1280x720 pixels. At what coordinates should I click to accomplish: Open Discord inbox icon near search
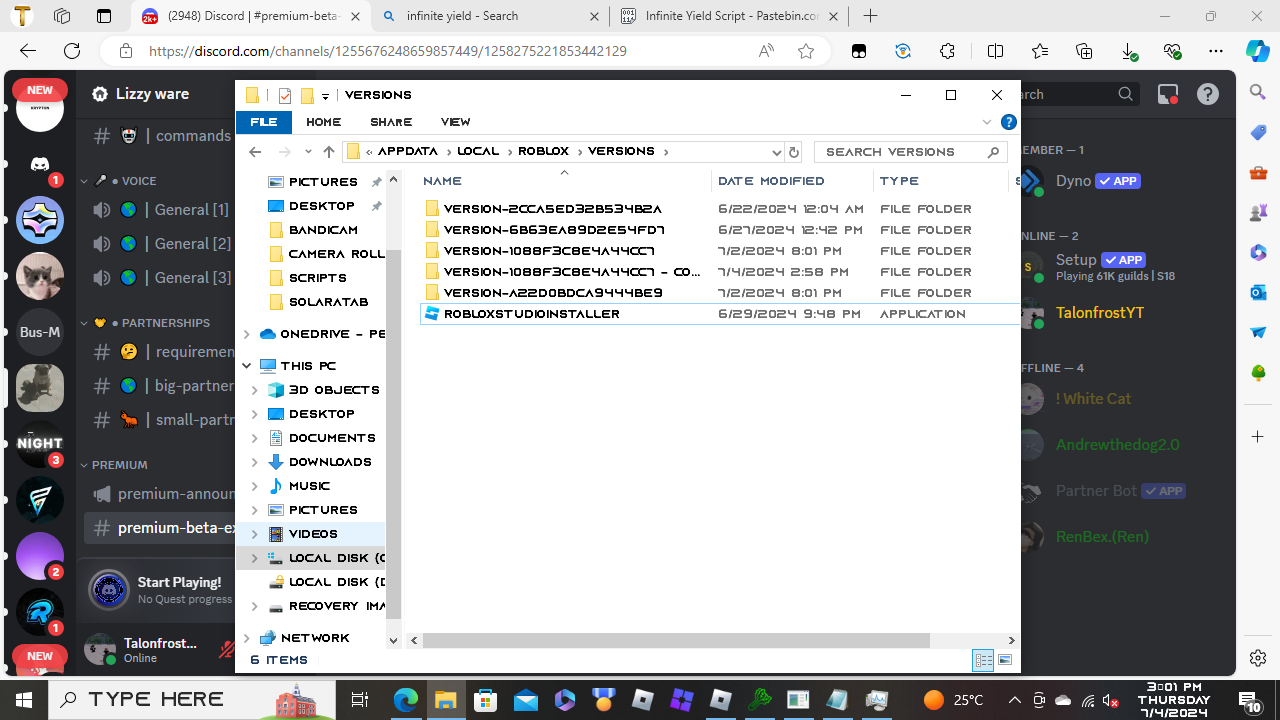tap(1168, 94)
